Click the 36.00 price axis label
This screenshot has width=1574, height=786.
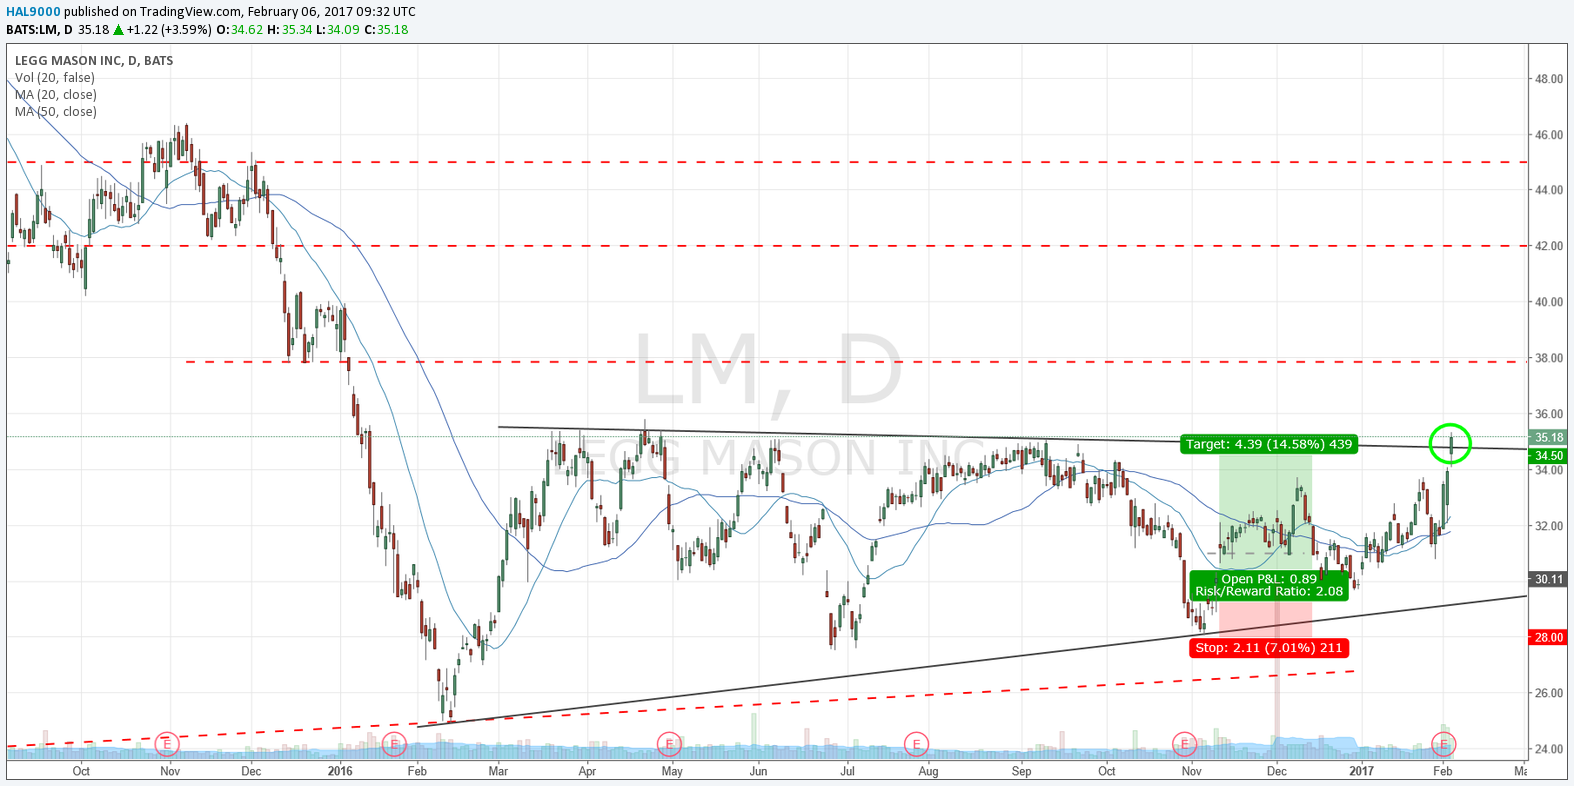[x=1549, y=414]
